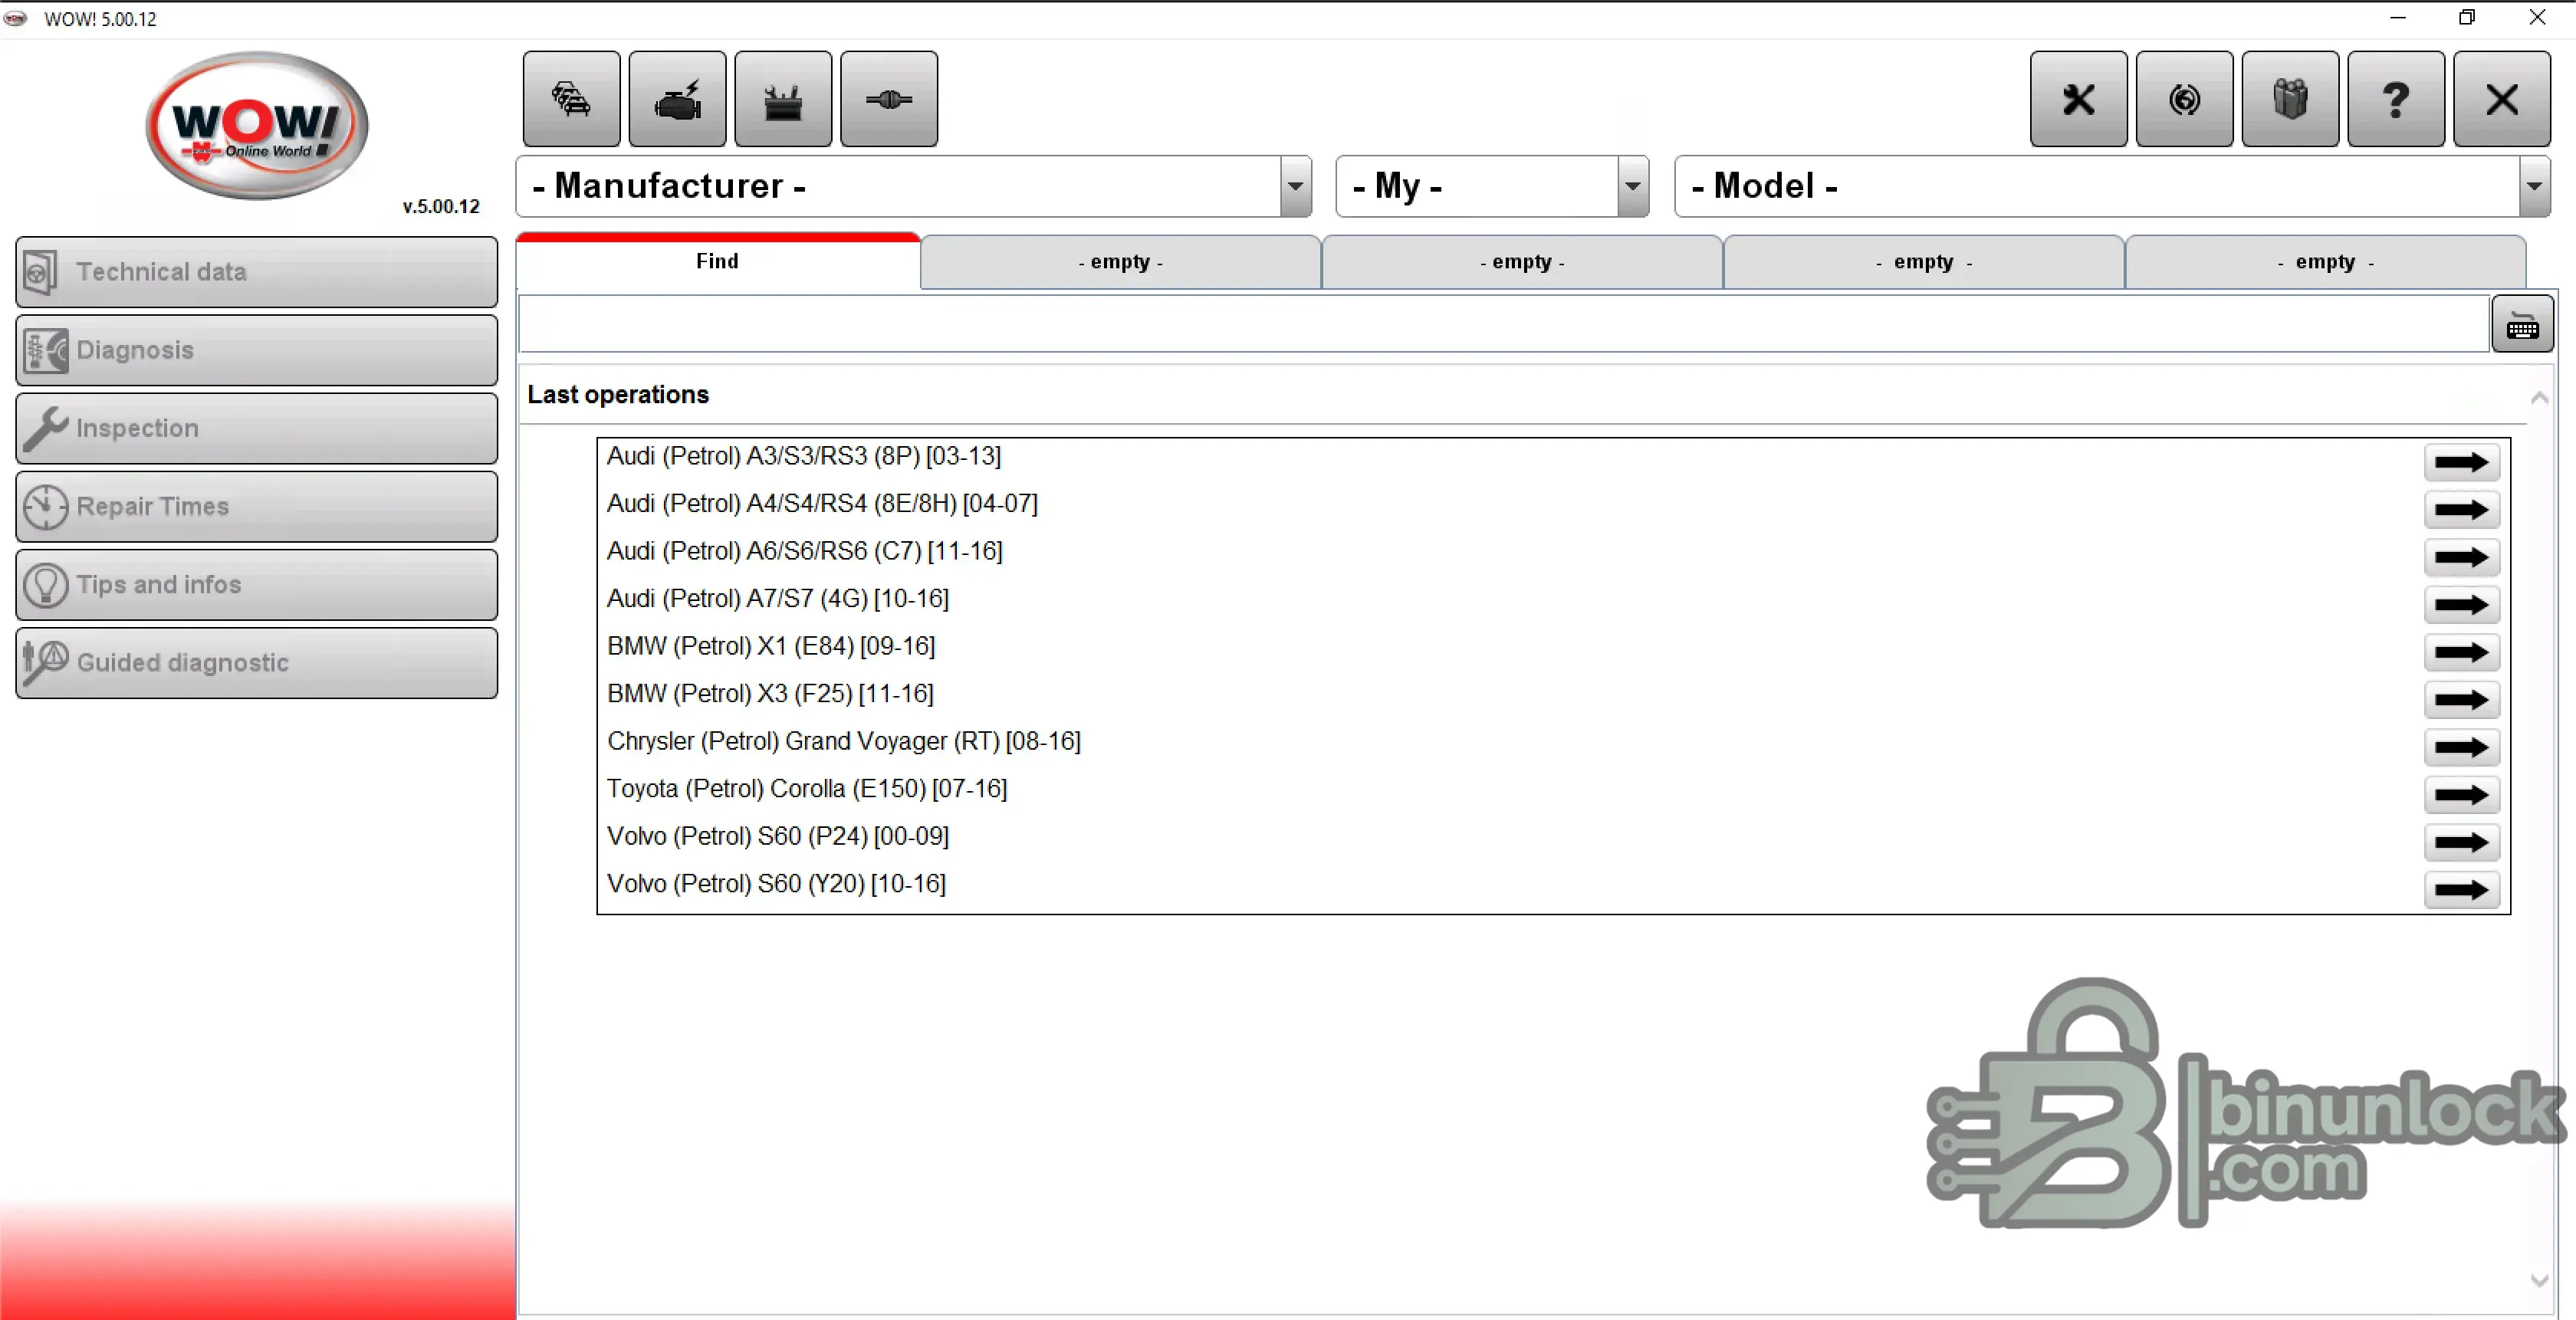Image resolution: width=2576 pixels, height=1320 pixels.
Task: Open the vehicle selection toolbar icon
Action: [x=571, y=99]
